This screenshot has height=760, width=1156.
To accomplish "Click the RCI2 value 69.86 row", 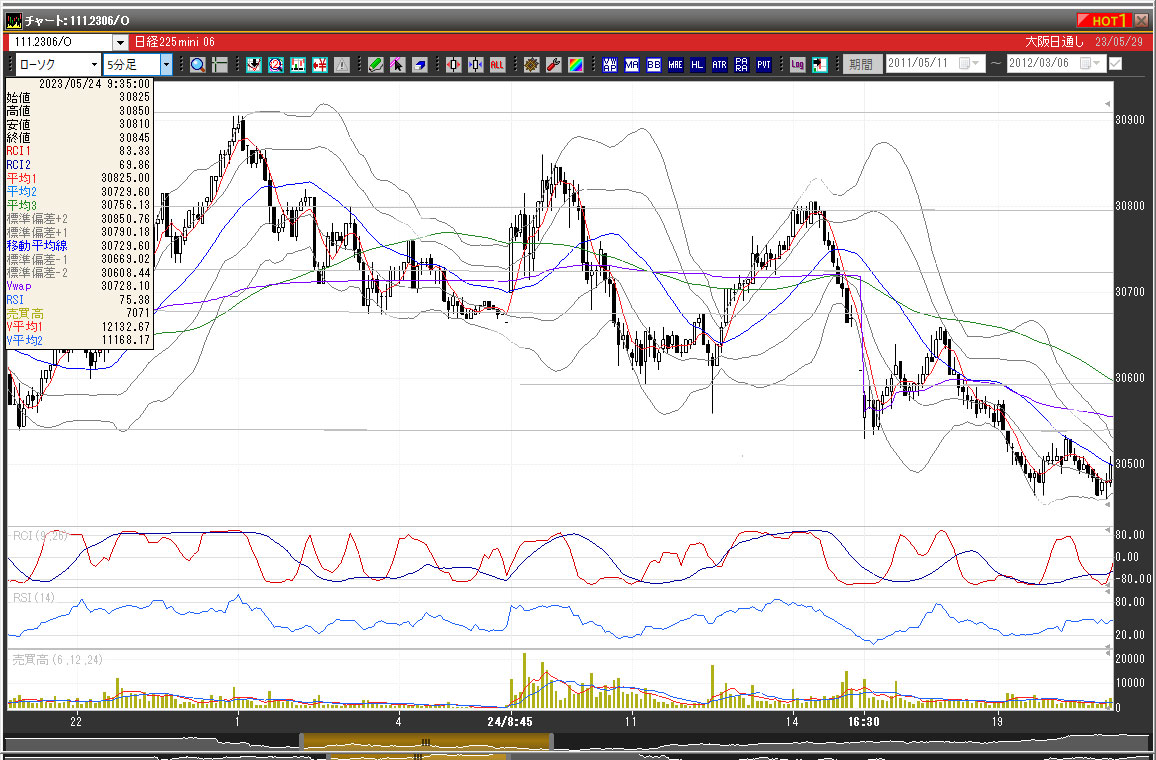I will coord(78,165).
